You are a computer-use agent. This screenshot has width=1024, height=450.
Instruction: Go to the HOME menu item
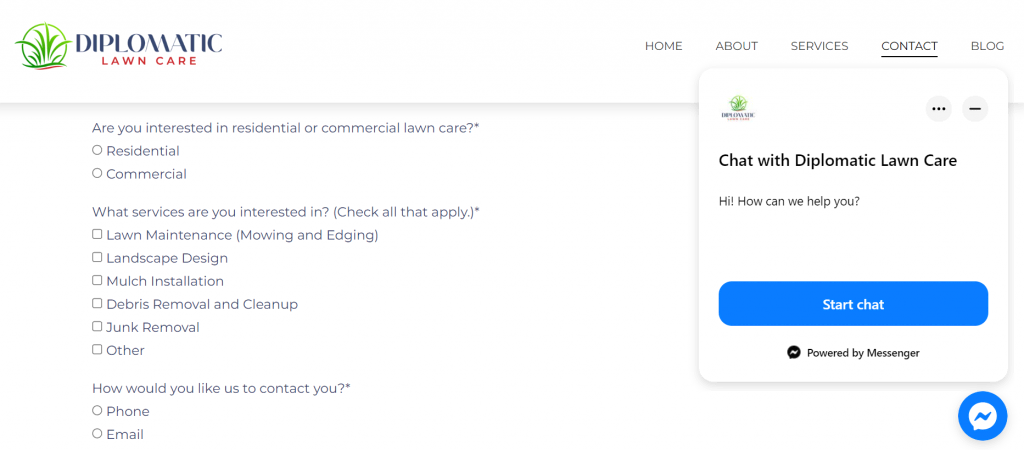tap(663, 46)
